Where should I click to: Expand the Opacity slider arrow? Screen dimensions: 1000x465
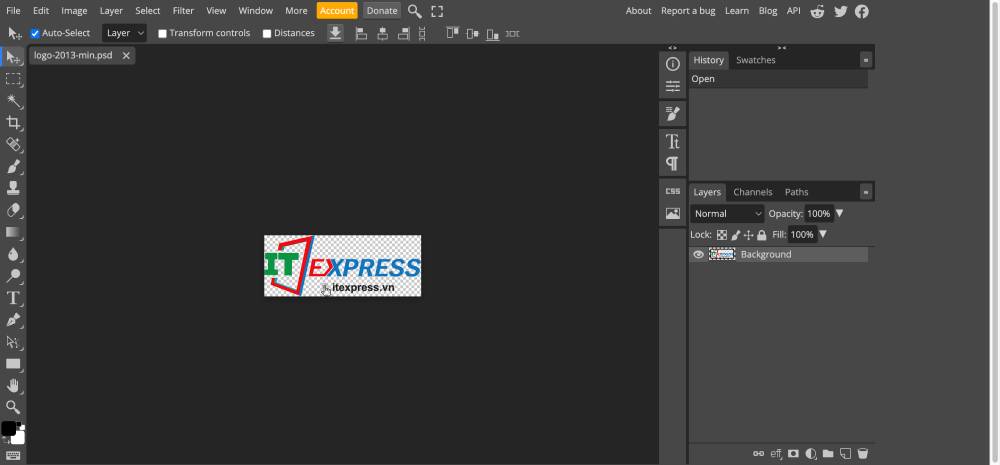pos(839,213)
